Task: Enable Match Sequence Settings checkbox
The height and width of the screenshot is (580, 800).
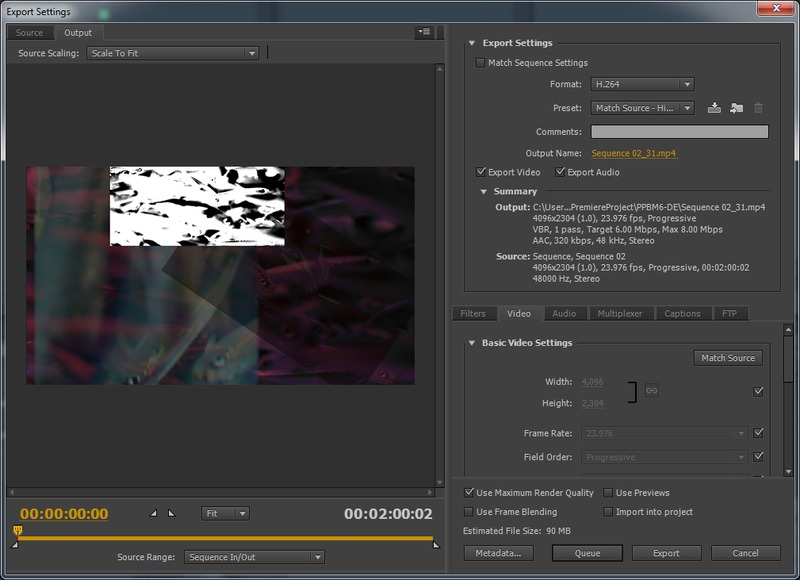Action: [x=481, y=63]
